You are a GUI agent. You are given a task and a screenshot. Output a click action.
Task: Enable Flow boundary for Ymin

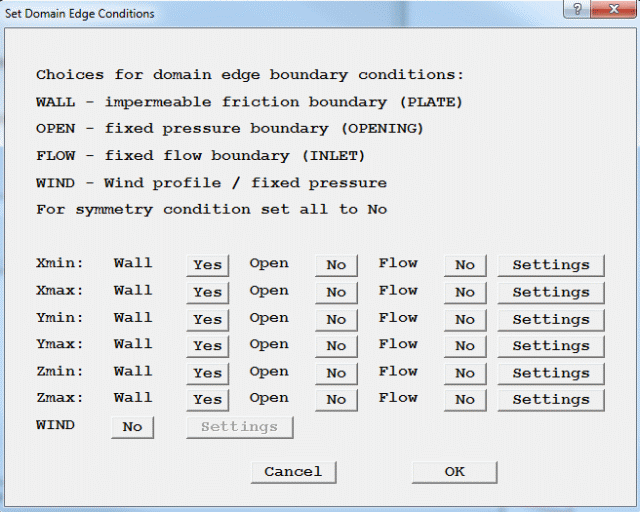click(465, 319)
